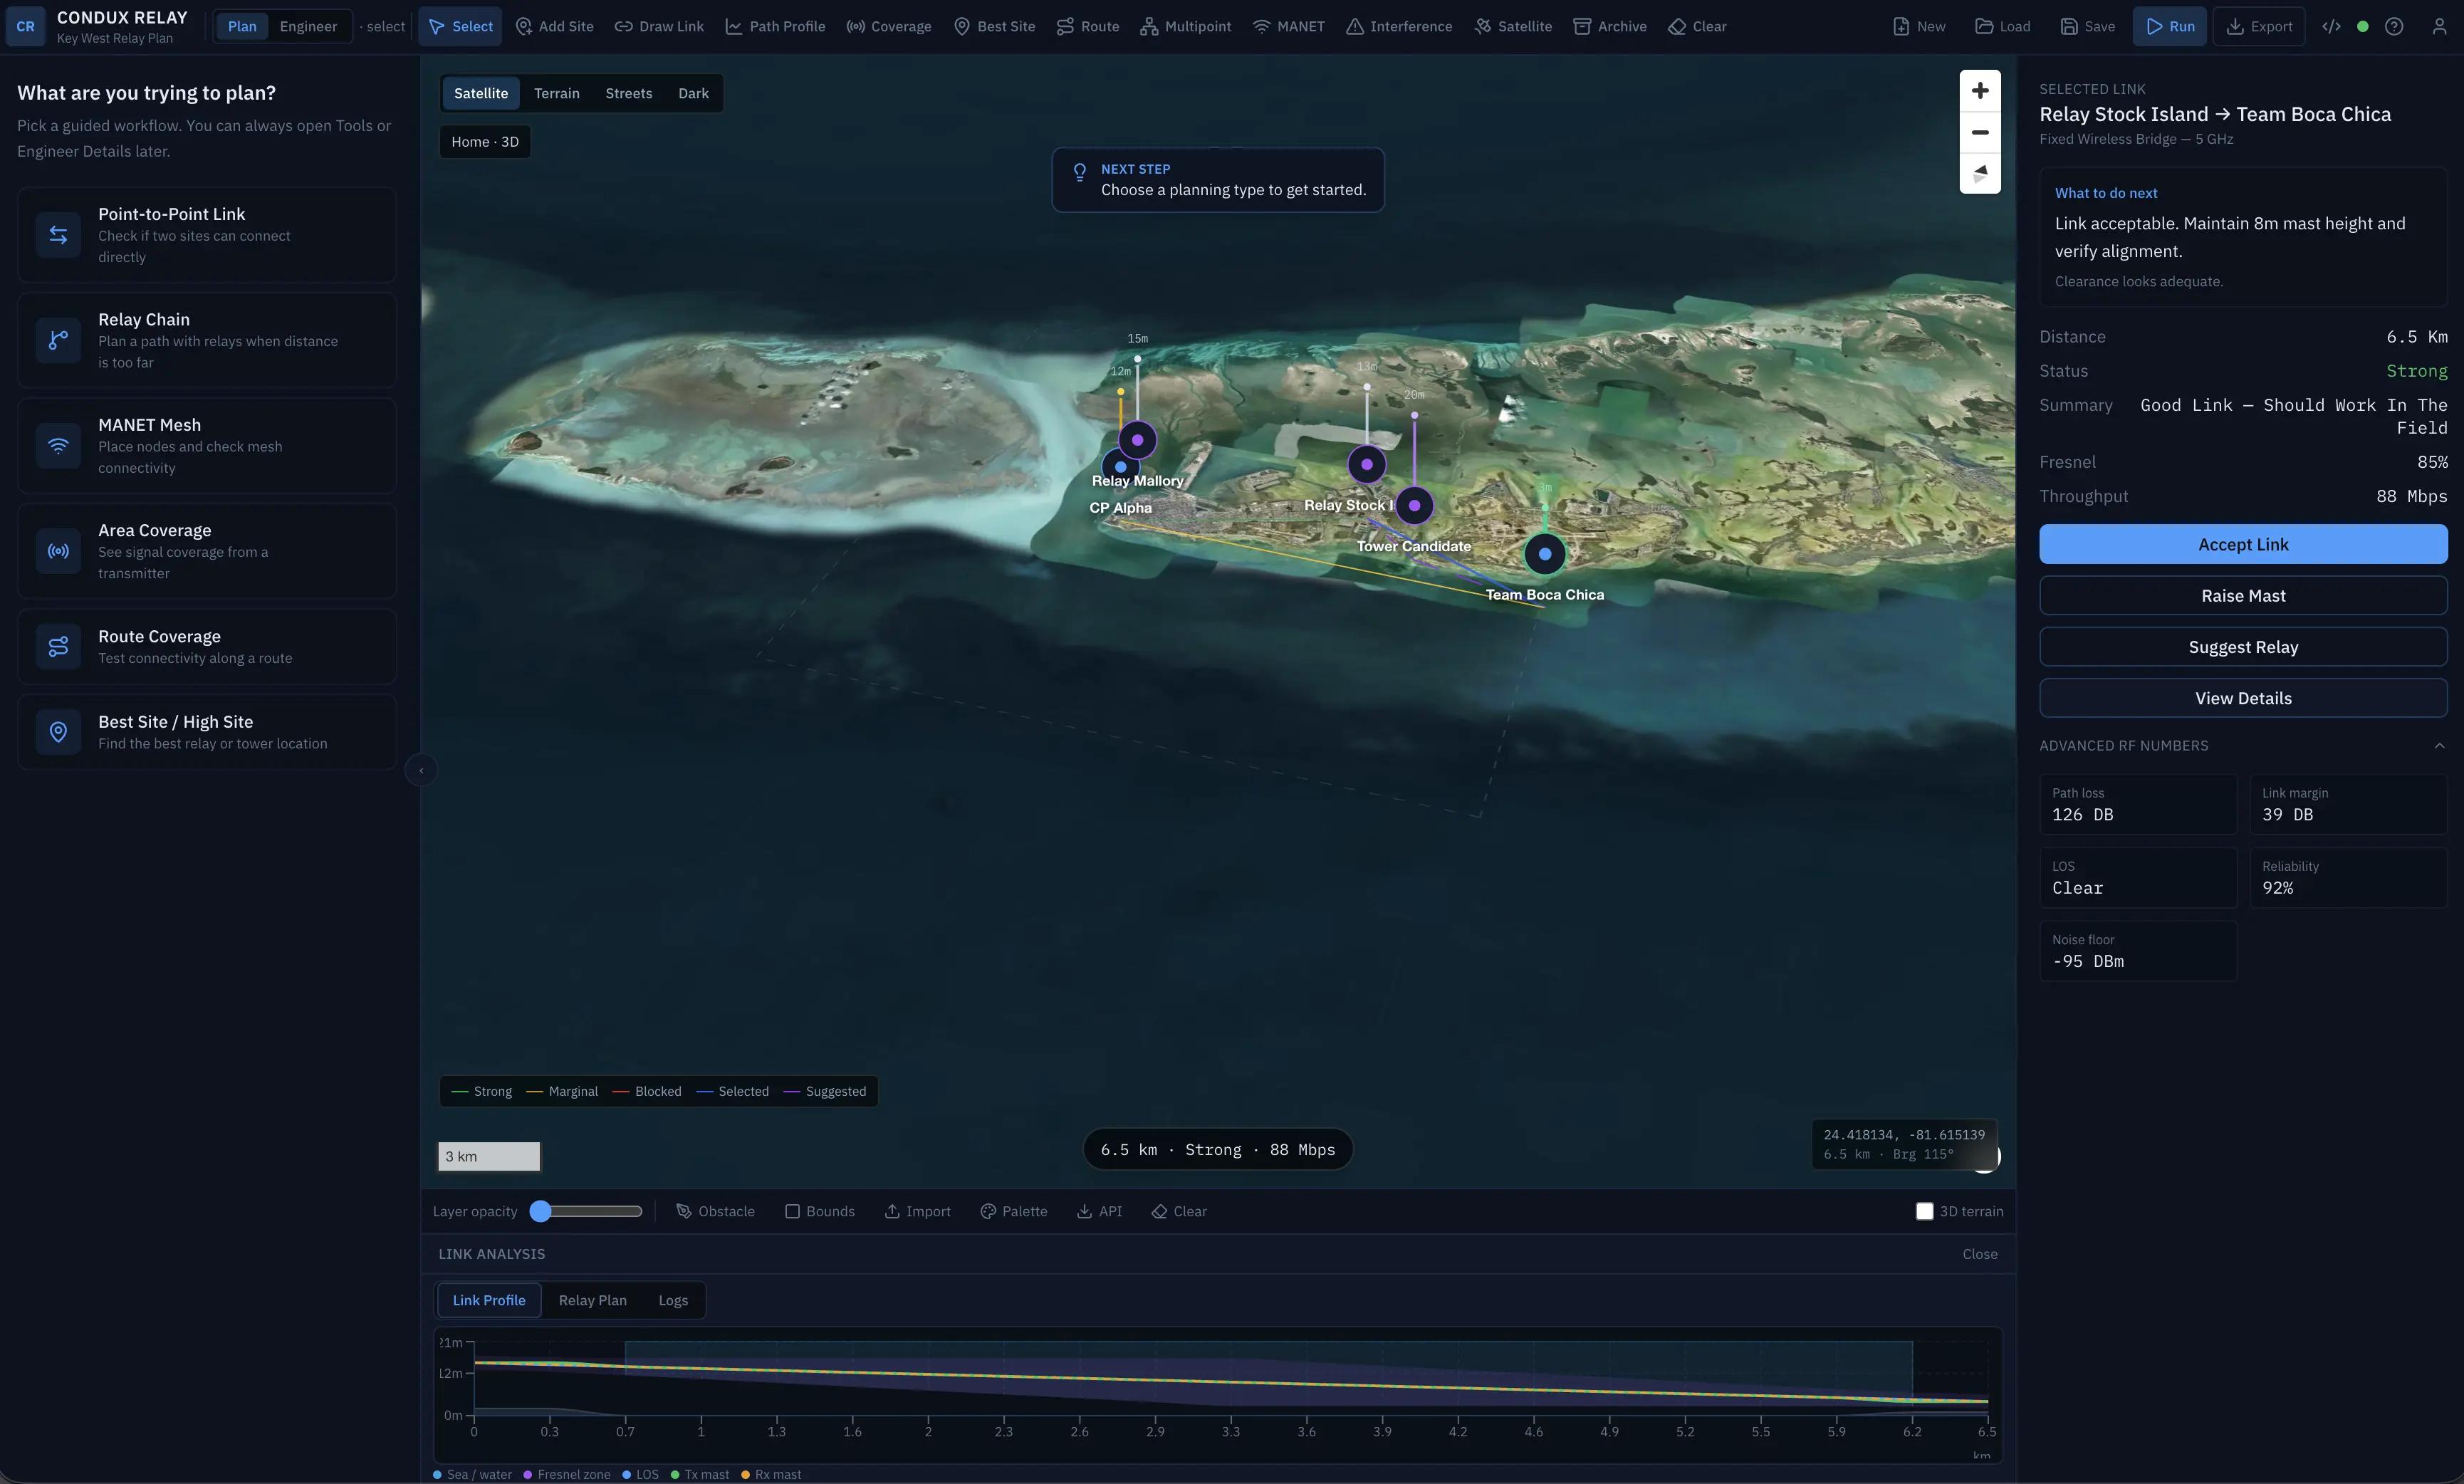Open the Satellite tool in top toolbar
The width and height of the screenshot is (2464, 1484).
tap(1512, 26)
